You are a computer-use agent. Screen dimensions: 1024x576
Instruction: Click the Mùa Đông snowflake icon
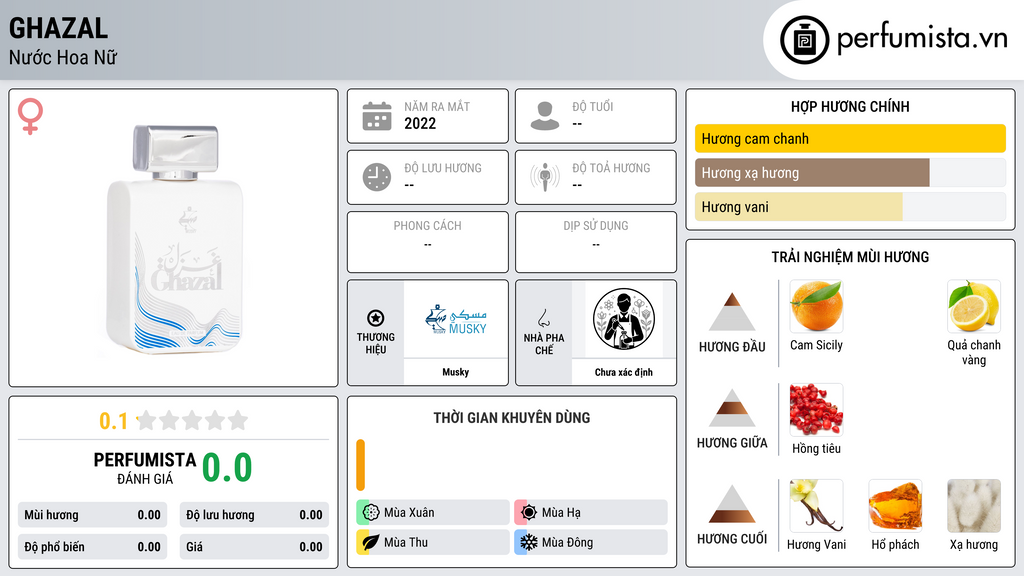529,542
